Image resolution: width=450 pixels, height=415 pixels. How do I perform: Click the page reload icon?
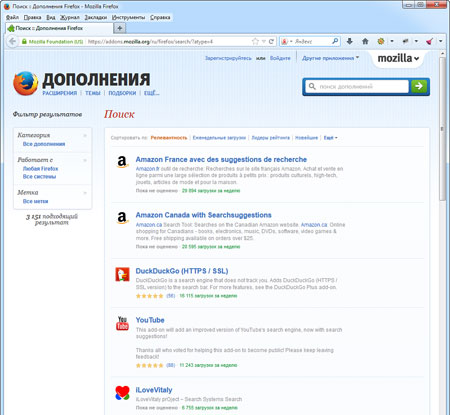(271, 41)
